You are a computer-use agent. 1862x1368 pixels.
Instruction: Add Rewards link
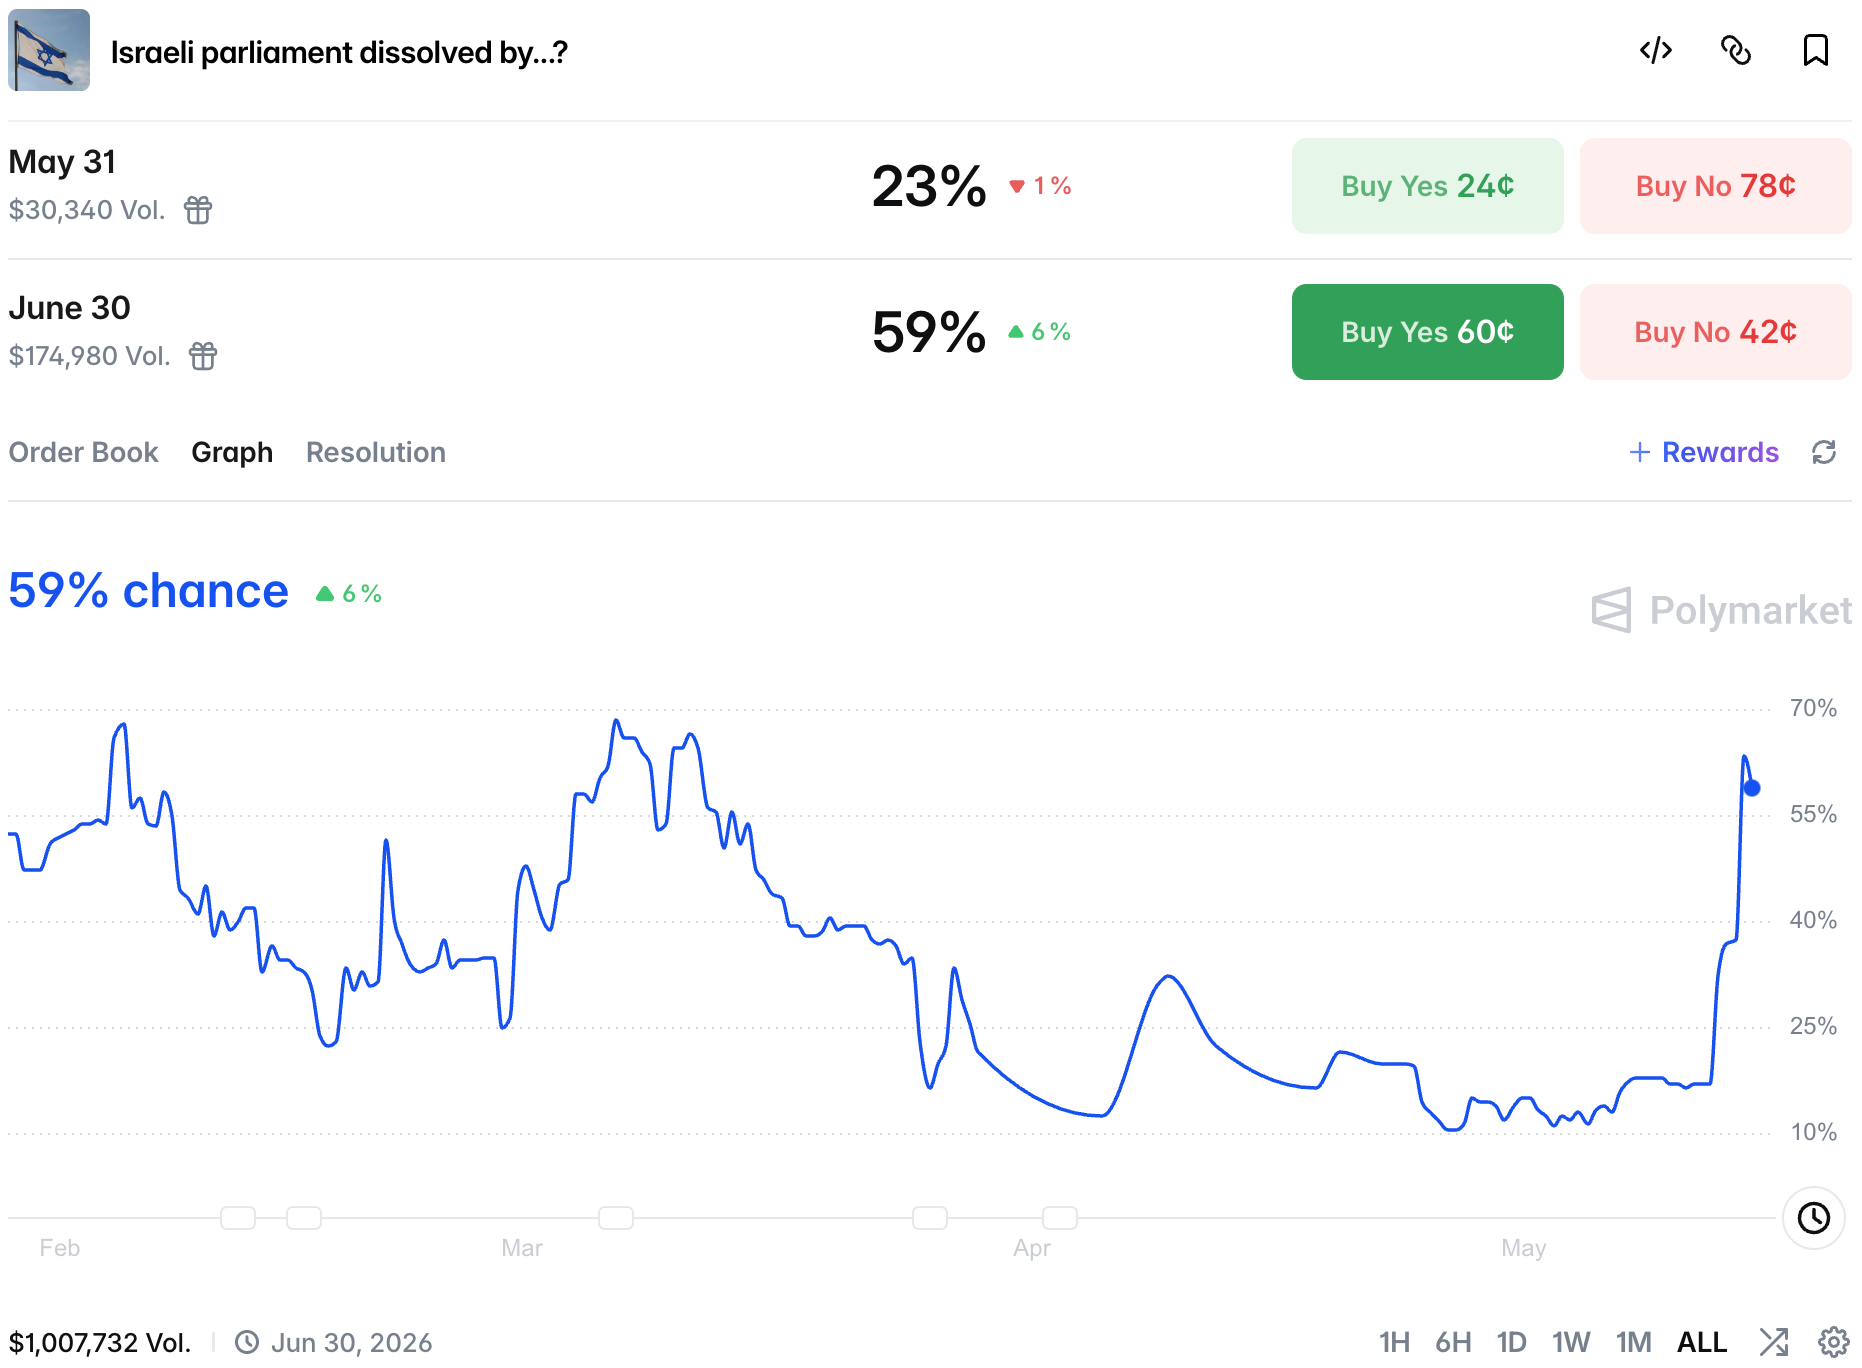tap(1704, 452)
